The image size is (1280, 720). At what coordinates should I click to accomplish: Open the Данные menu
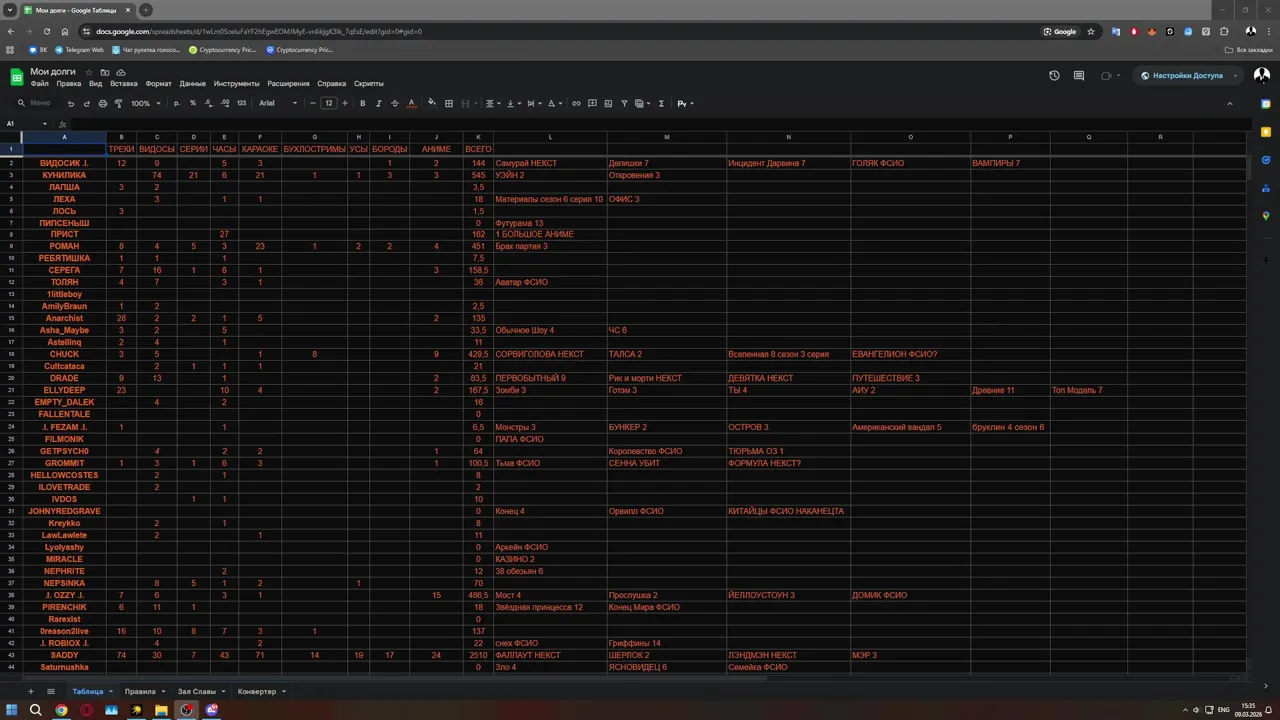[192, 84]
